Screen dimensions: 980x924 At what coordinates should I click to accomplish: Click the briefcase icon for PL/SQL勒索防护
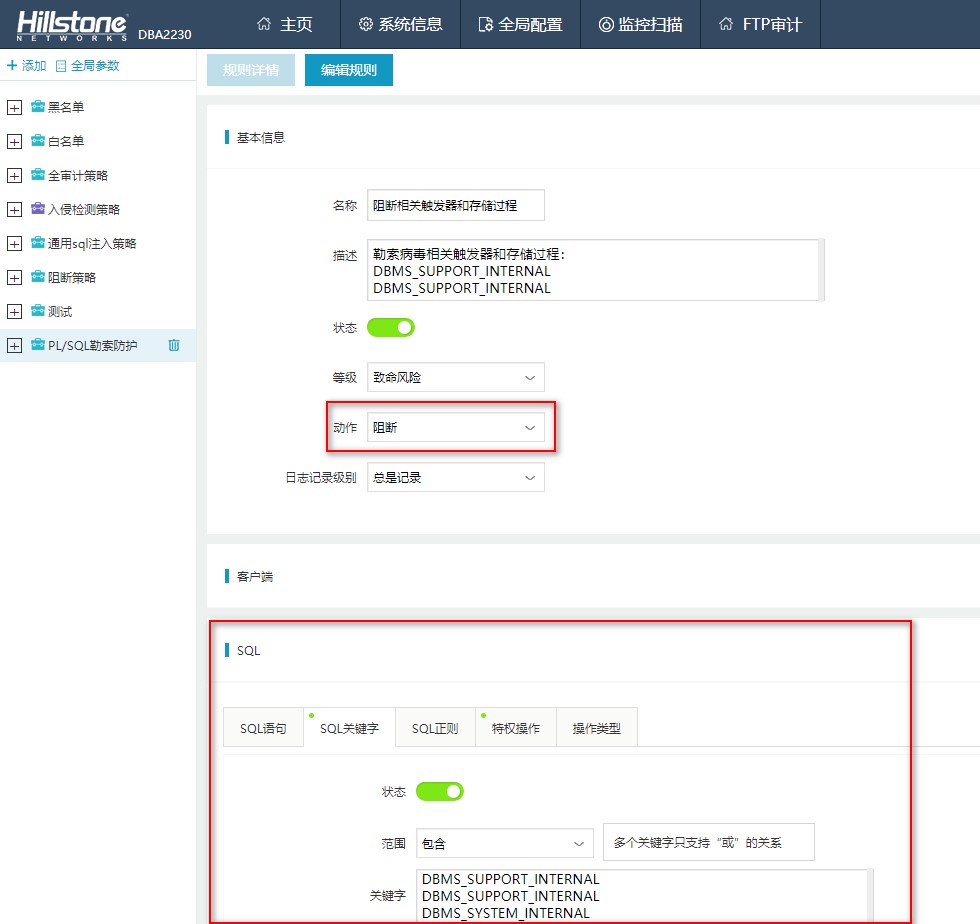[38, 344]
